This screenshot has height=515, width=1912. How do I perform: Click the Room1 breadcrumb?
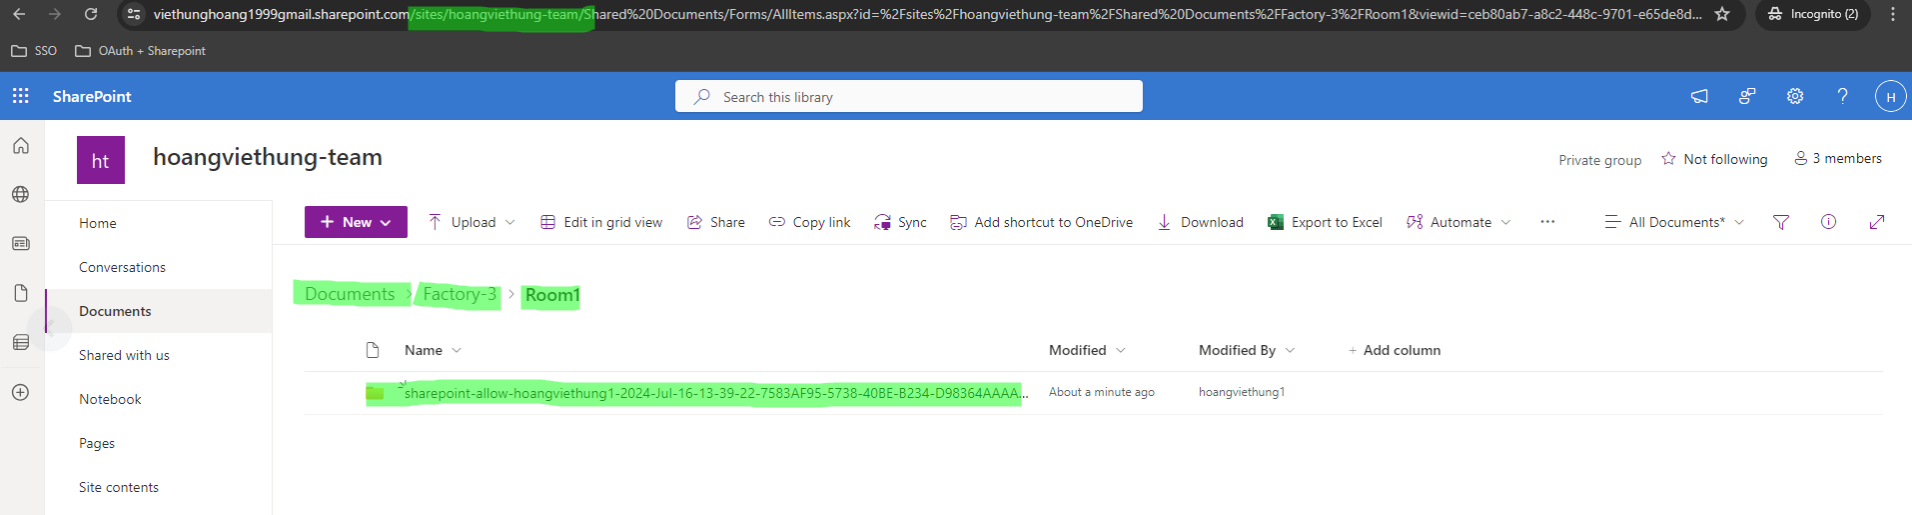pos(552,294)
